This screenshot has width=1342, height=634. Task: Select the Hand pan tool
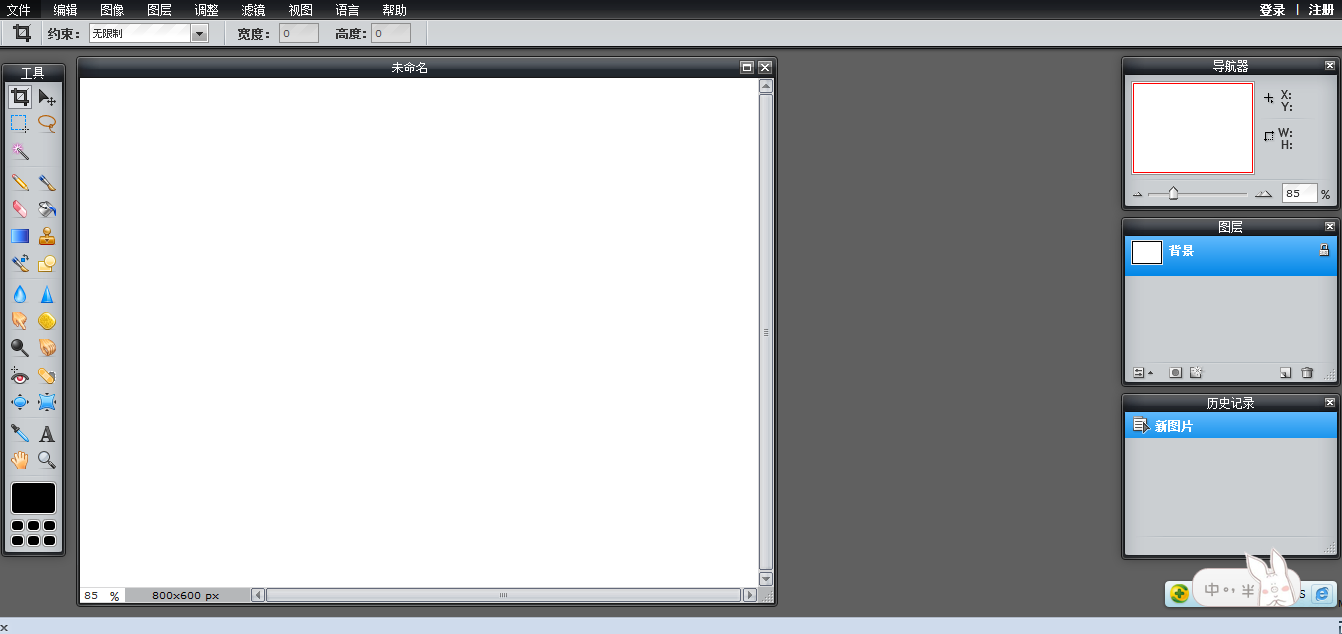point(20,460)
